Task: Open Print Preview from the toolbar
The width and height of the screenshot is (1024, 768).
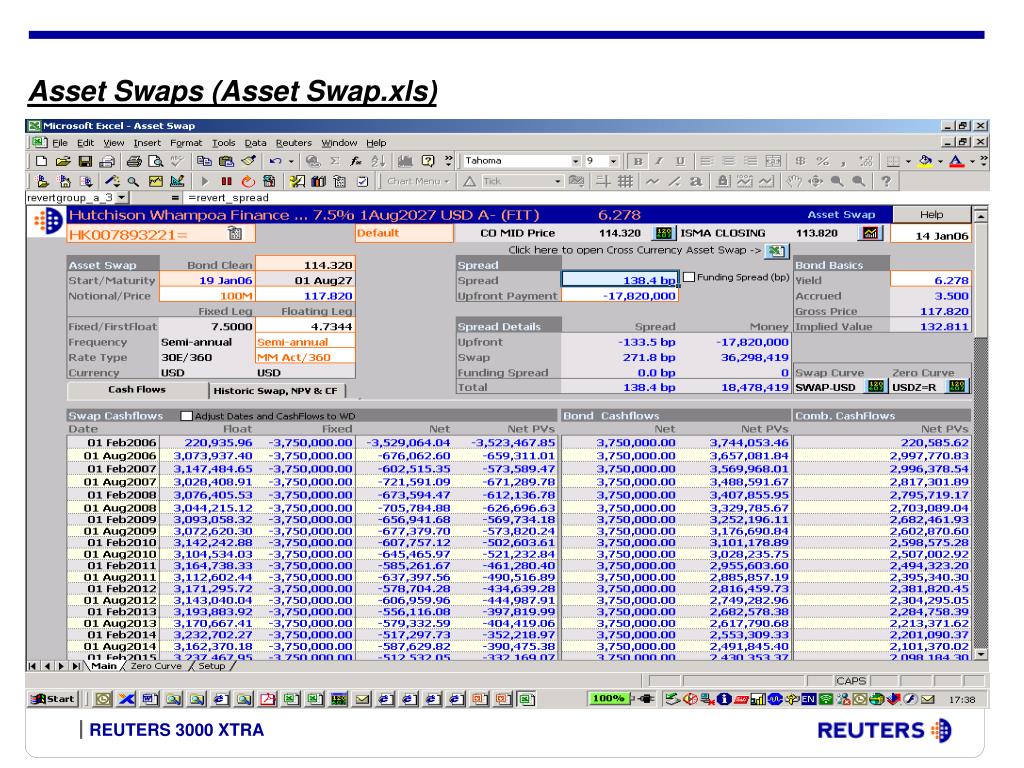Action: tap(155, 161)
